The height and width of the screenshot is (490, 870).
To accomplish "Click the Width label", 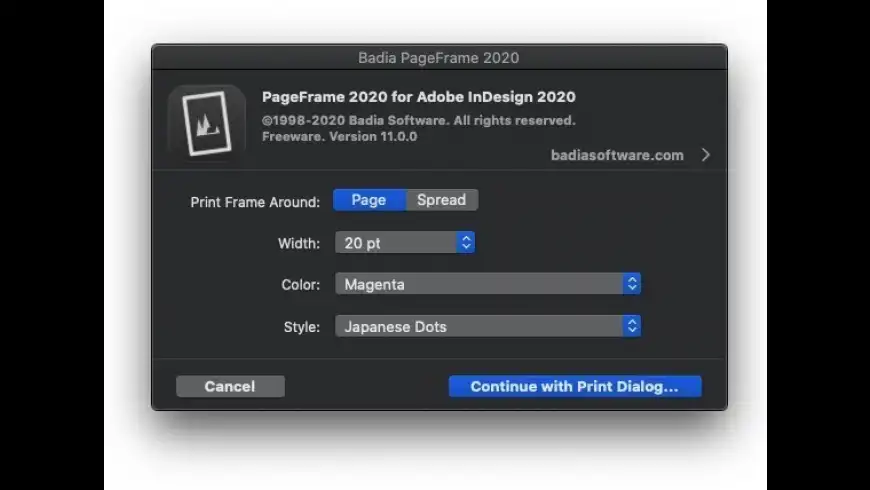I will pos(299,243).
